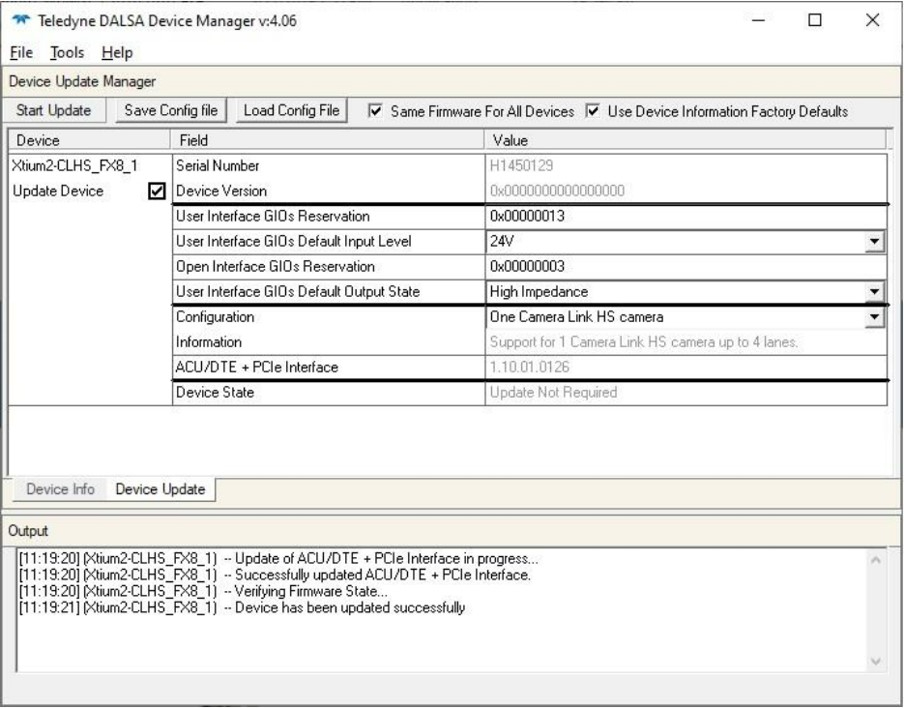
Task: Click the log line Verifying Firmware State
Action: click(203, 591)
